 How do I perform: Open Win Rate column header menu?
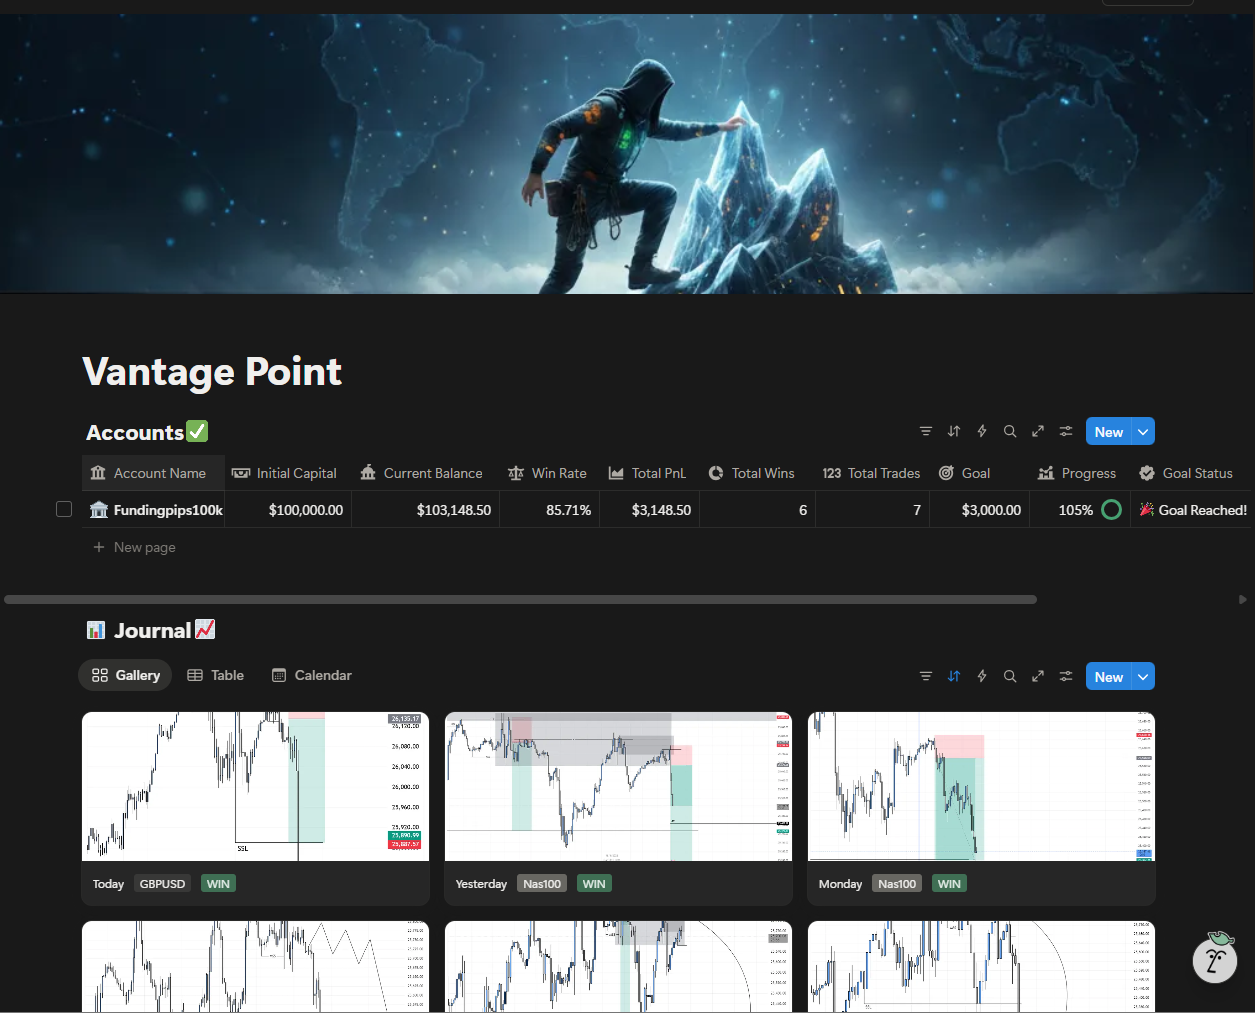coord(549,473)
